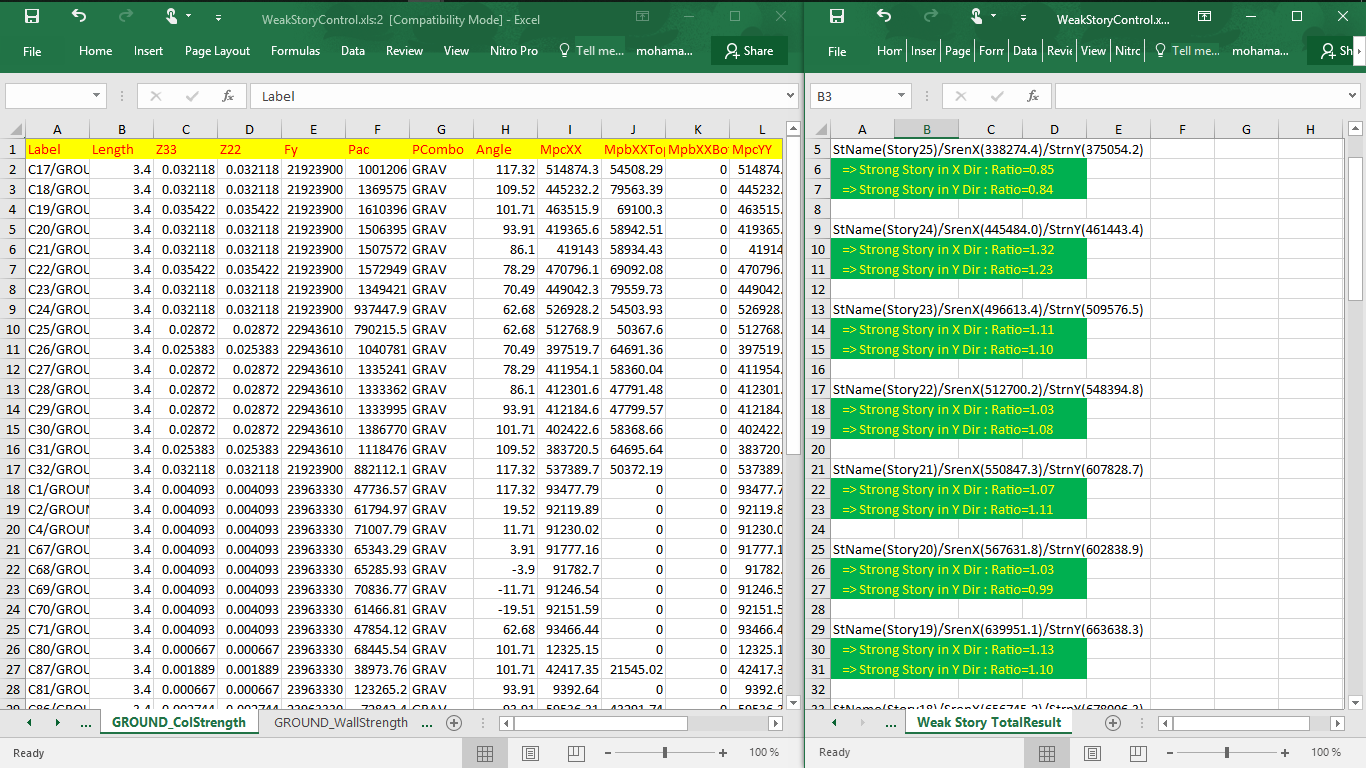Select Normal view in right window status bar
1366x768 pixels.
(1046, 752)
